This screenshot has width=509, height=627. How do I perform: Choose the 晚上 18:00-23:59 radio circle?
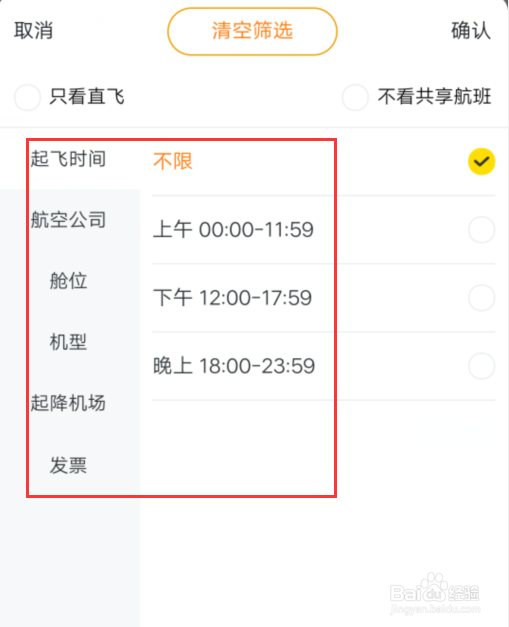481,366
